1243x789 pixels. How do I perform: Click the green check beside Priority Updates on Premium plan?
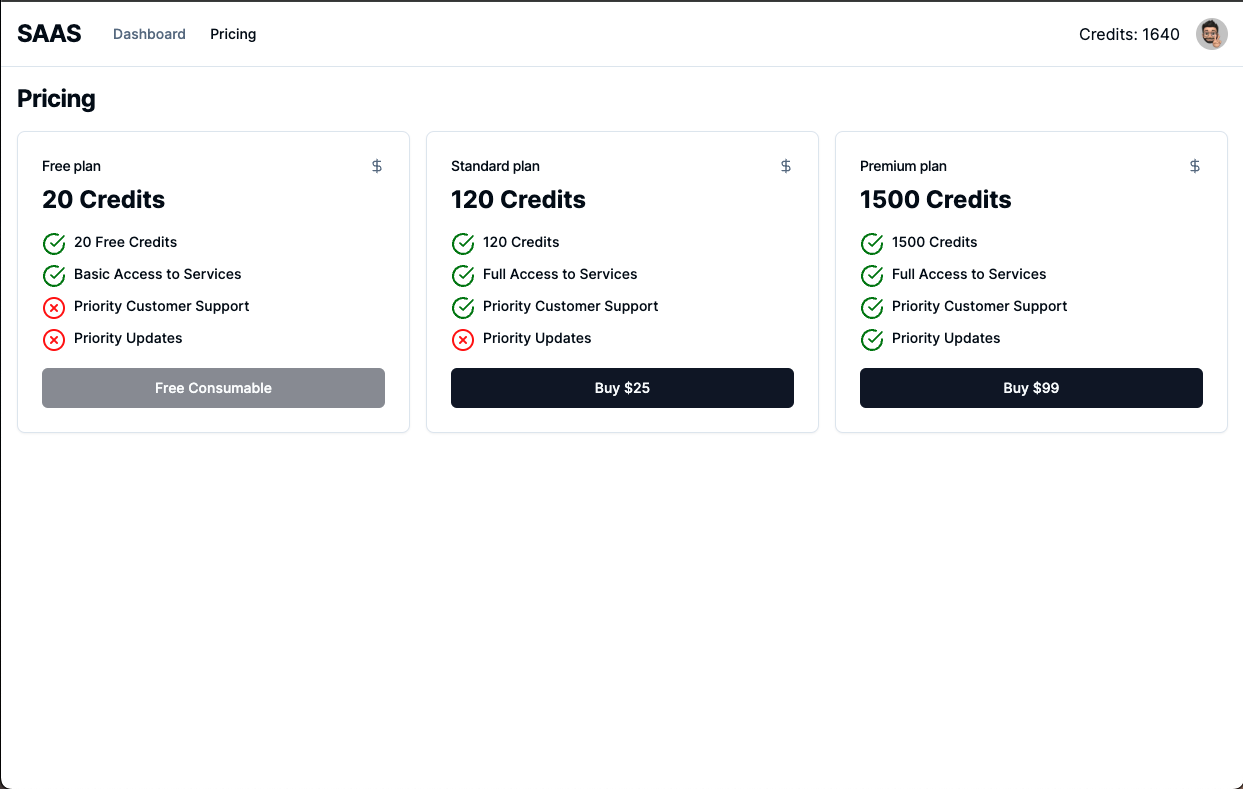(x=871, y=339)
